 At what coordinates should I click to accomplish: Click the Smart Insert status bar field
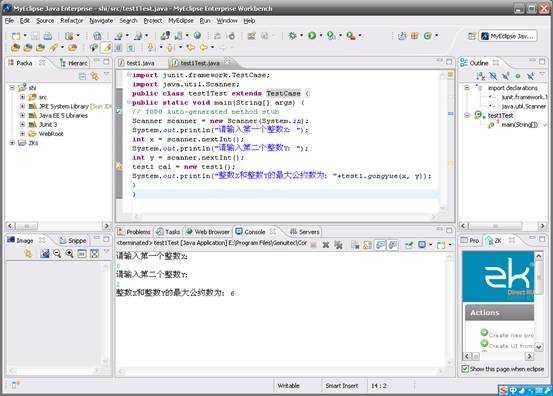(341, 386)
